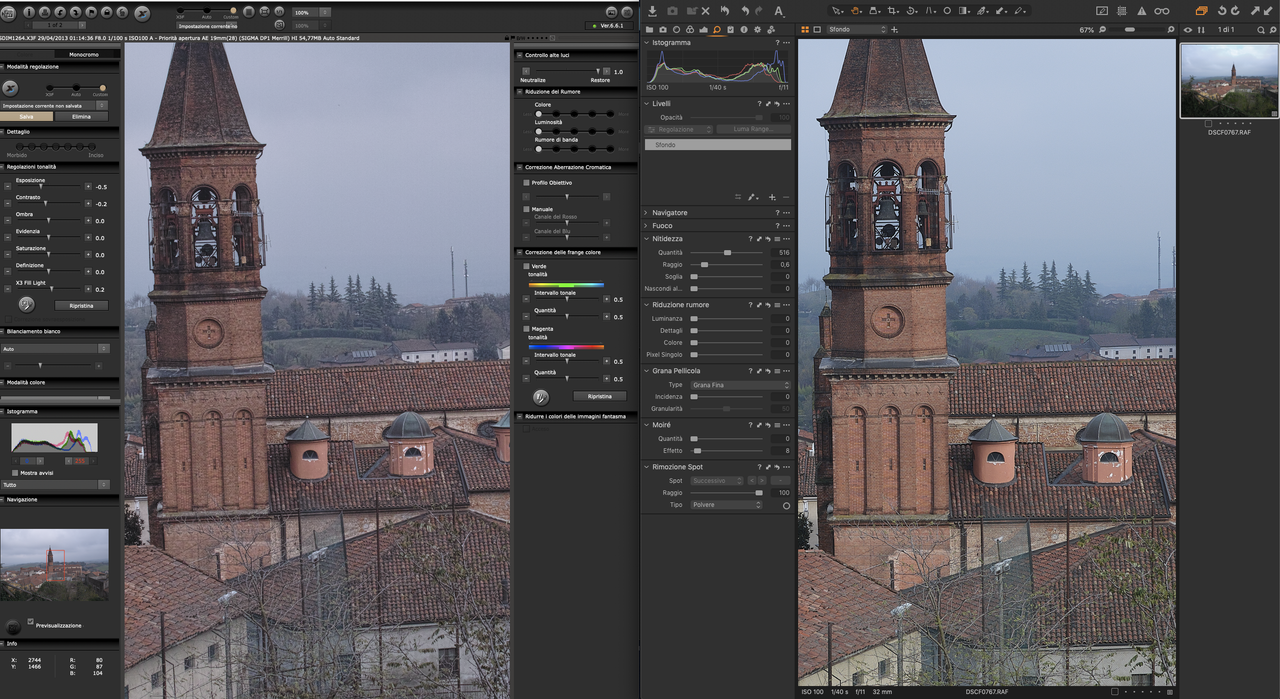This screenshot has height=699, width=1280.
Task: Switch to the Monocromo tab
Action: (x=84, y=54)
